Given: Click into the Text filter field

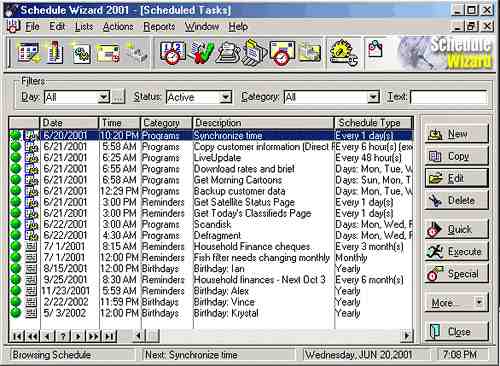Looking at the screenshot, I should point(449,97).
